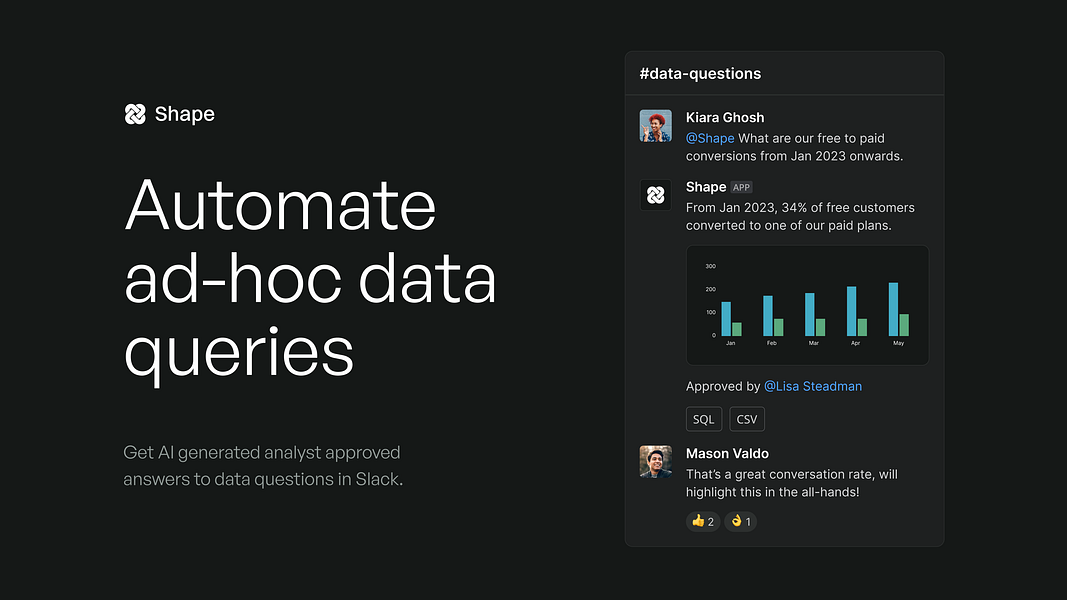Image resolution: width=1067 pixels, height=600 pixels.
Task: Select the Kiara Ghosh username
Action: [x=725, y=118]
